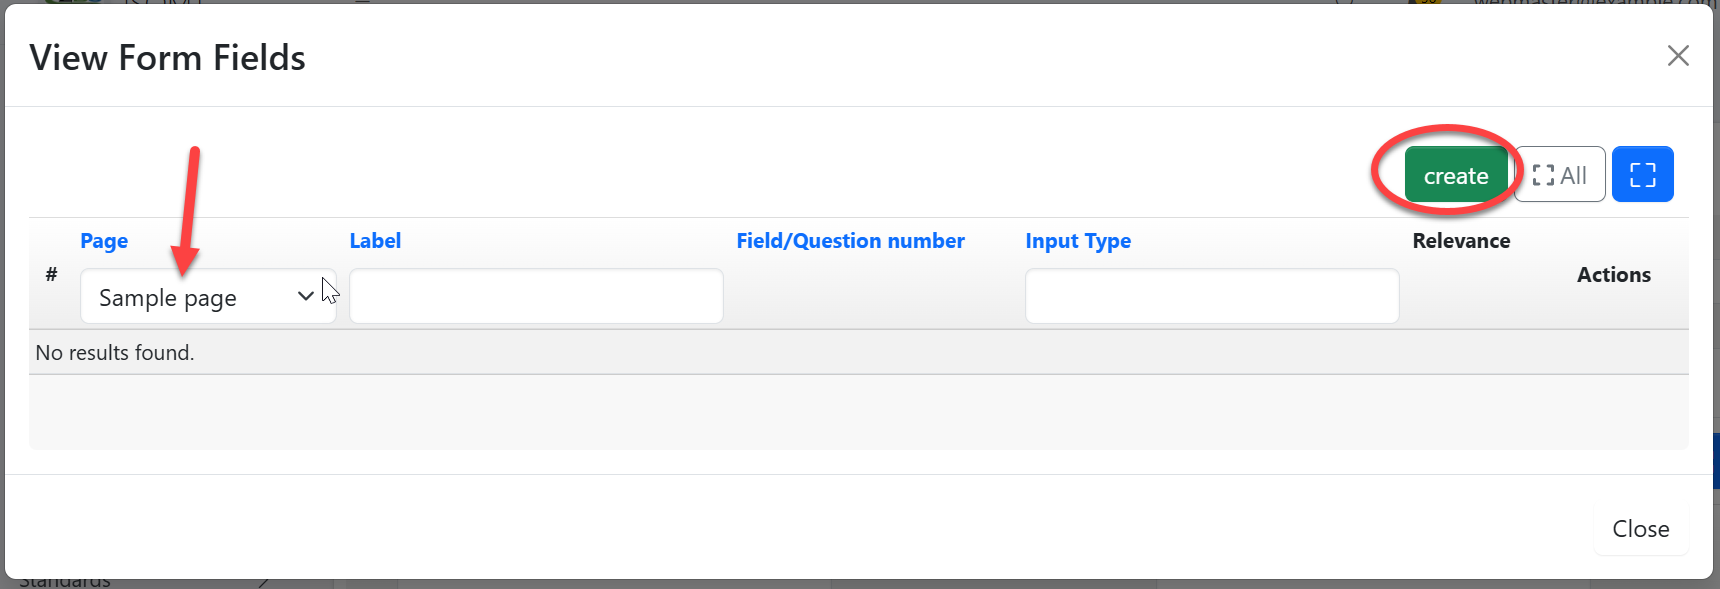Viewport: 1720px width, 589px height.
Task: Sort by Field/Question number column
Action: click(850, 241)
